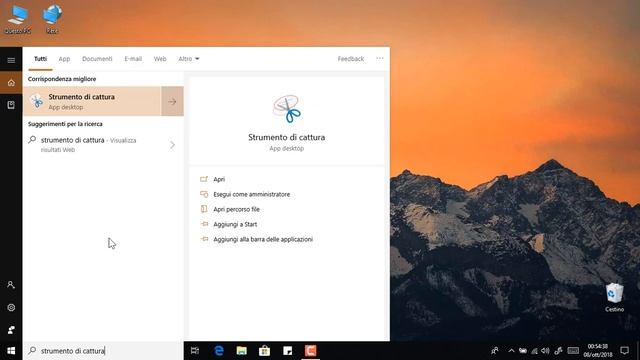Image resolution: width=640 pixels, height=360 pixels.
Task: Show hidden system tray icons
Action: tap(511, 351)
